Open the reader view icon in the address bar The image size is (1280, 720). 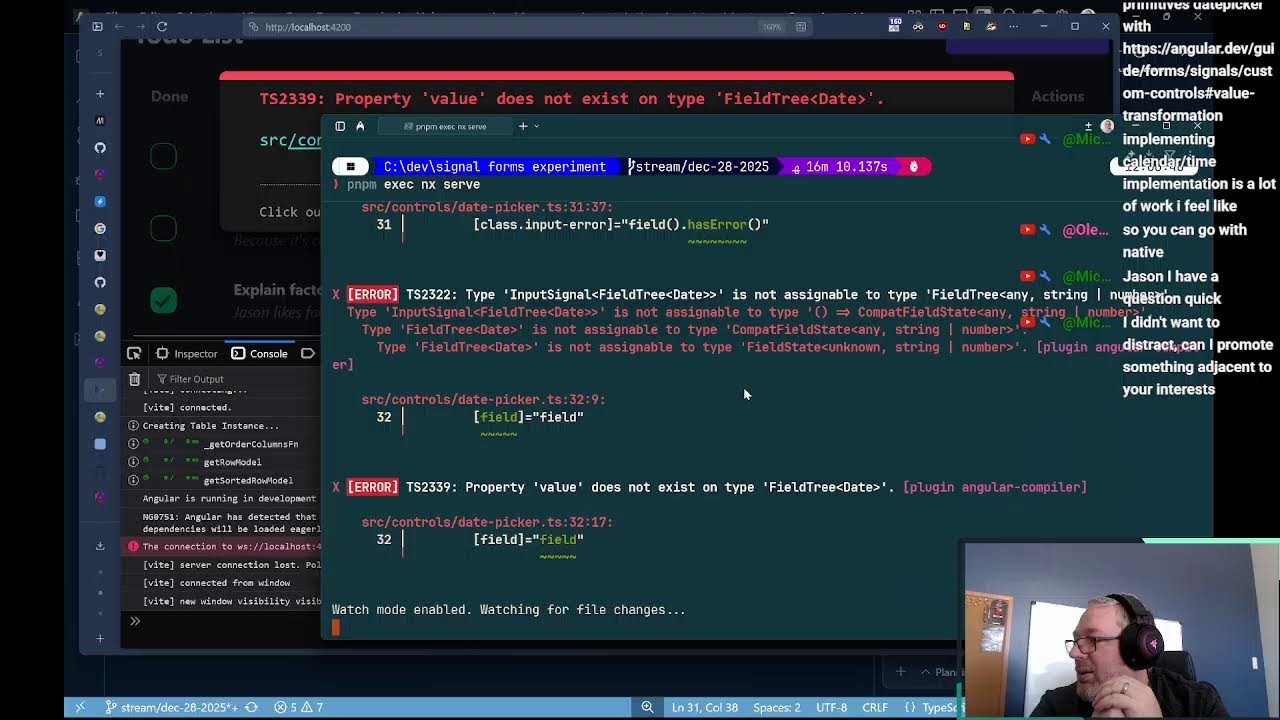[x=801, y=27]
